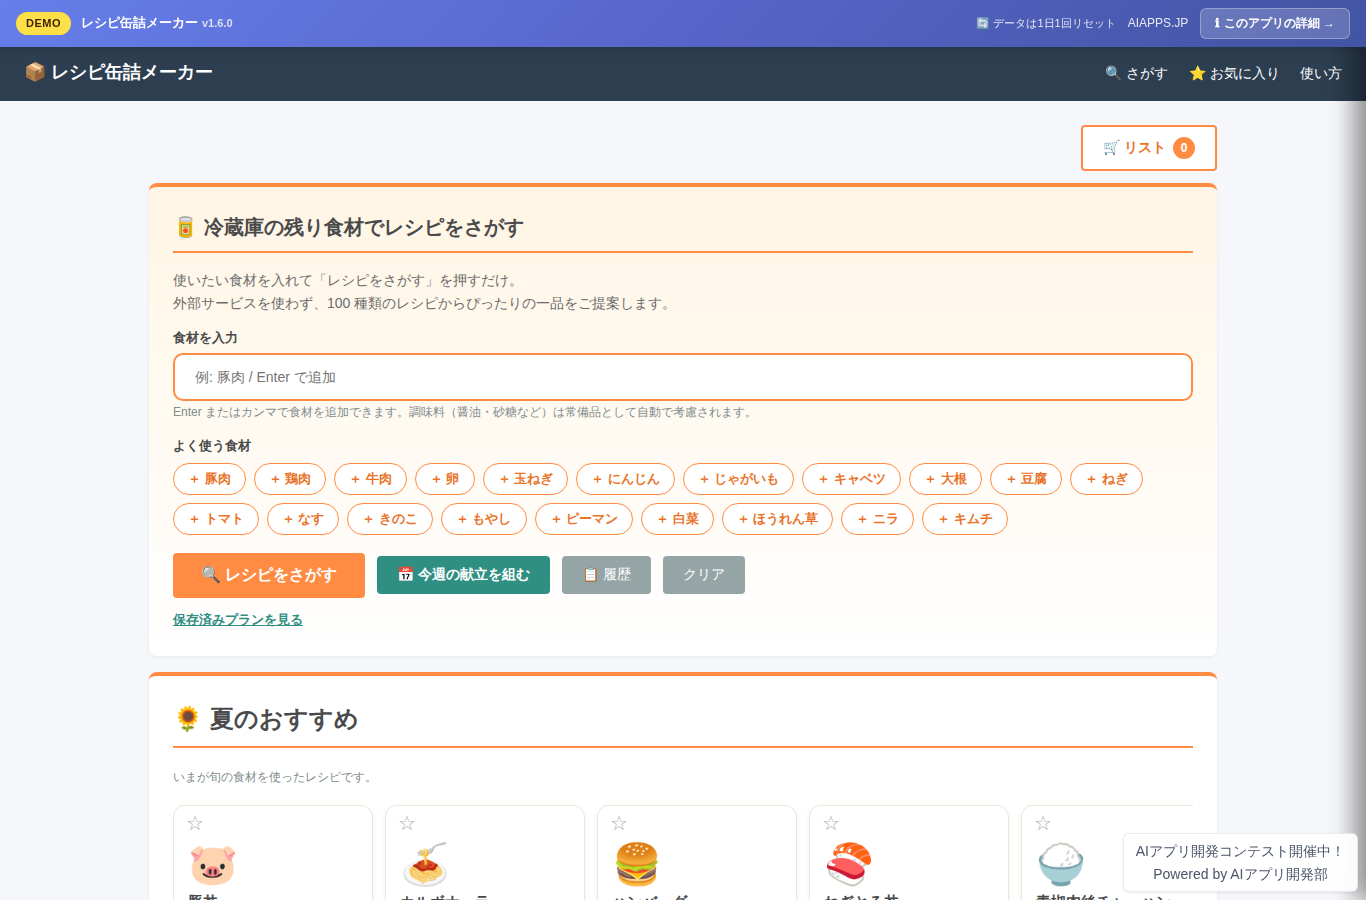This screenshot has height=900, width=1366.
Task: Add きのこ ingredient chip
Action: (390, 519)
